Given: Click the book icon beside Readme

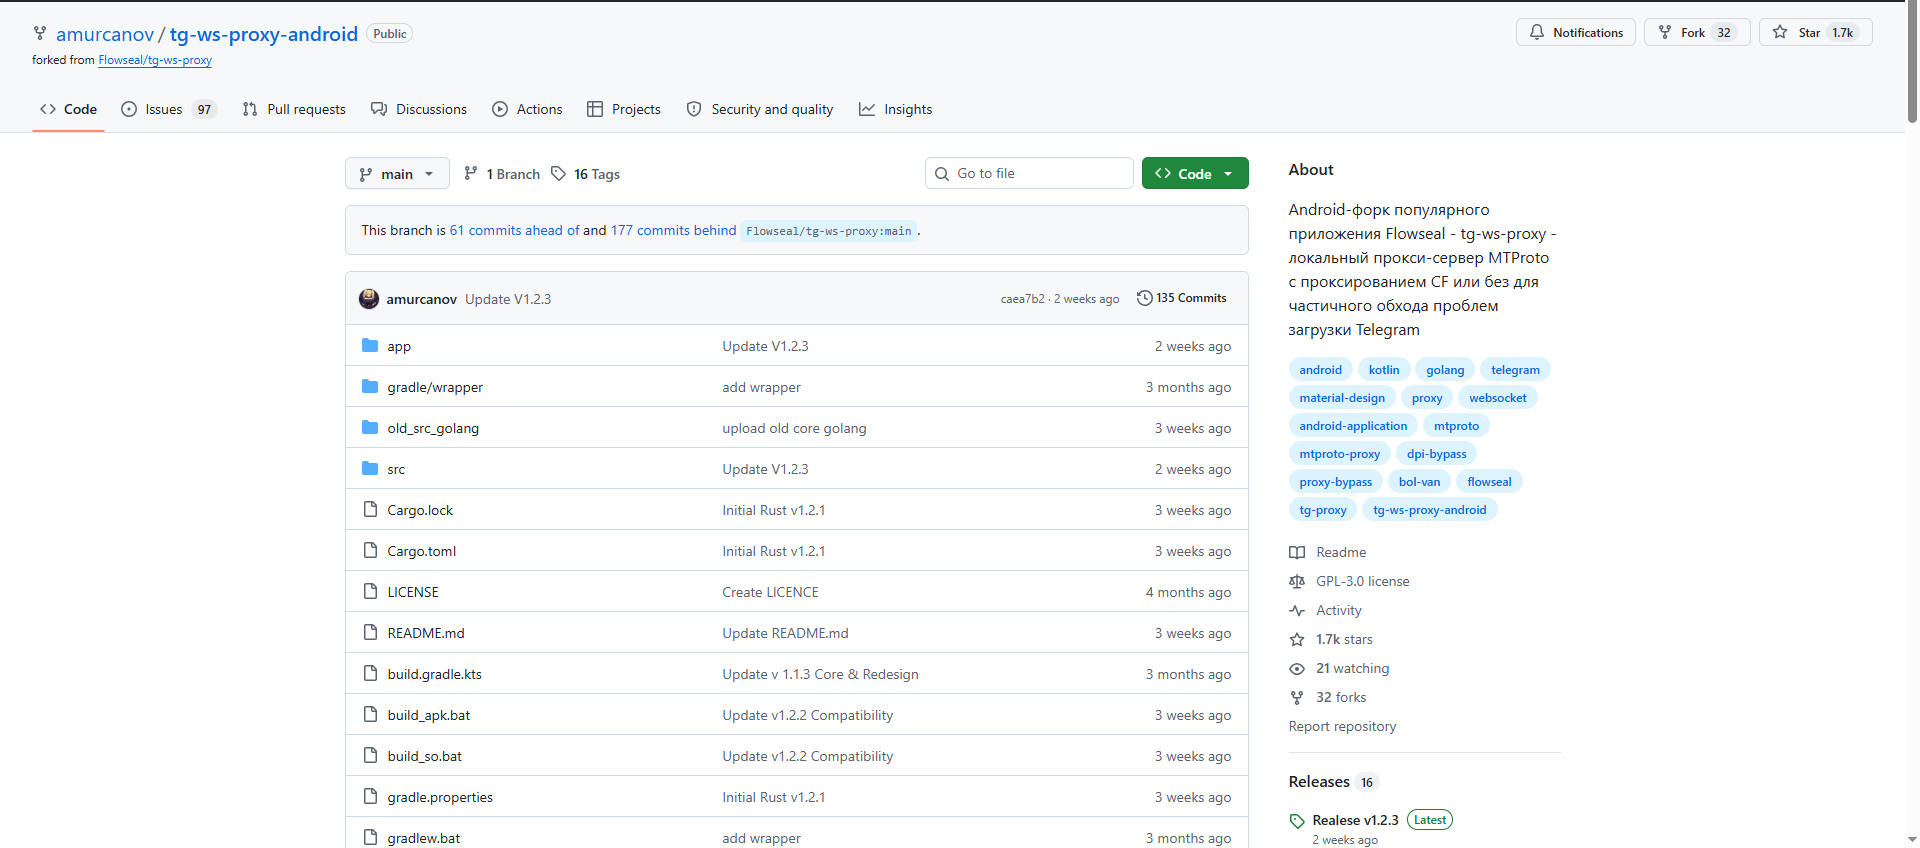Looking at the screenshot, I should click(x=1297, y=552).
